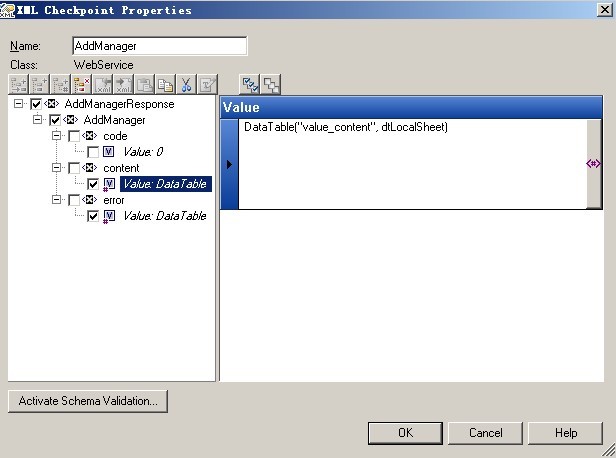
Task: Check the Value: 0 checkbox
Action: 93,152
